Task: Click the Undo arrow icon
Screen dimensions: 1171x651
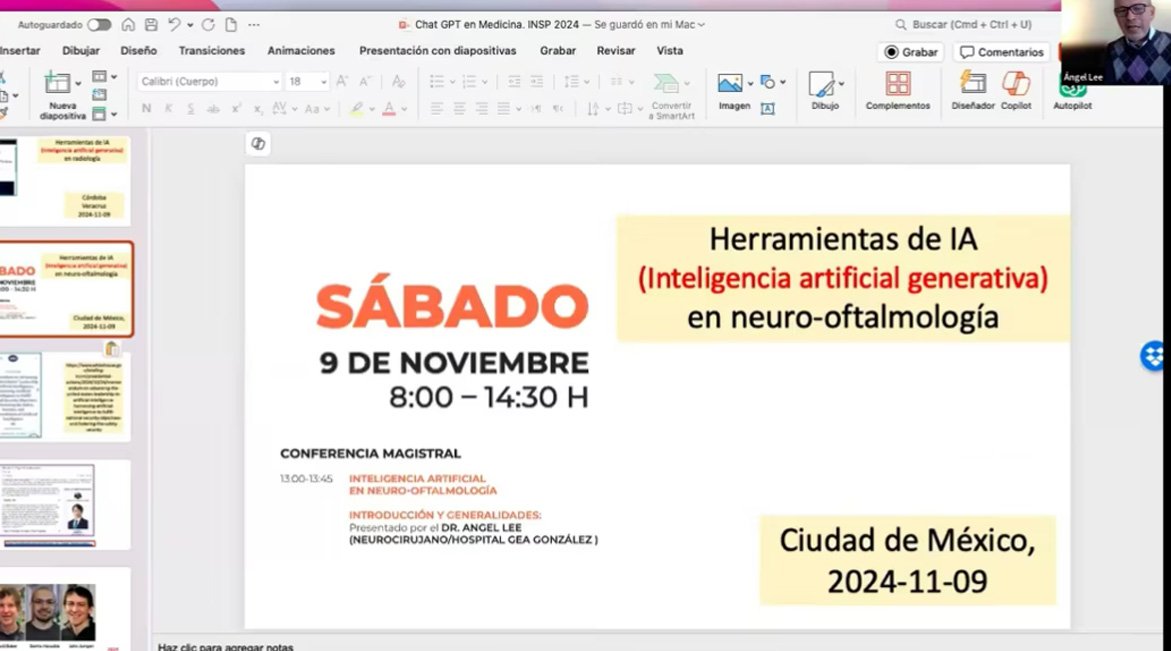Action: [174, 24]
